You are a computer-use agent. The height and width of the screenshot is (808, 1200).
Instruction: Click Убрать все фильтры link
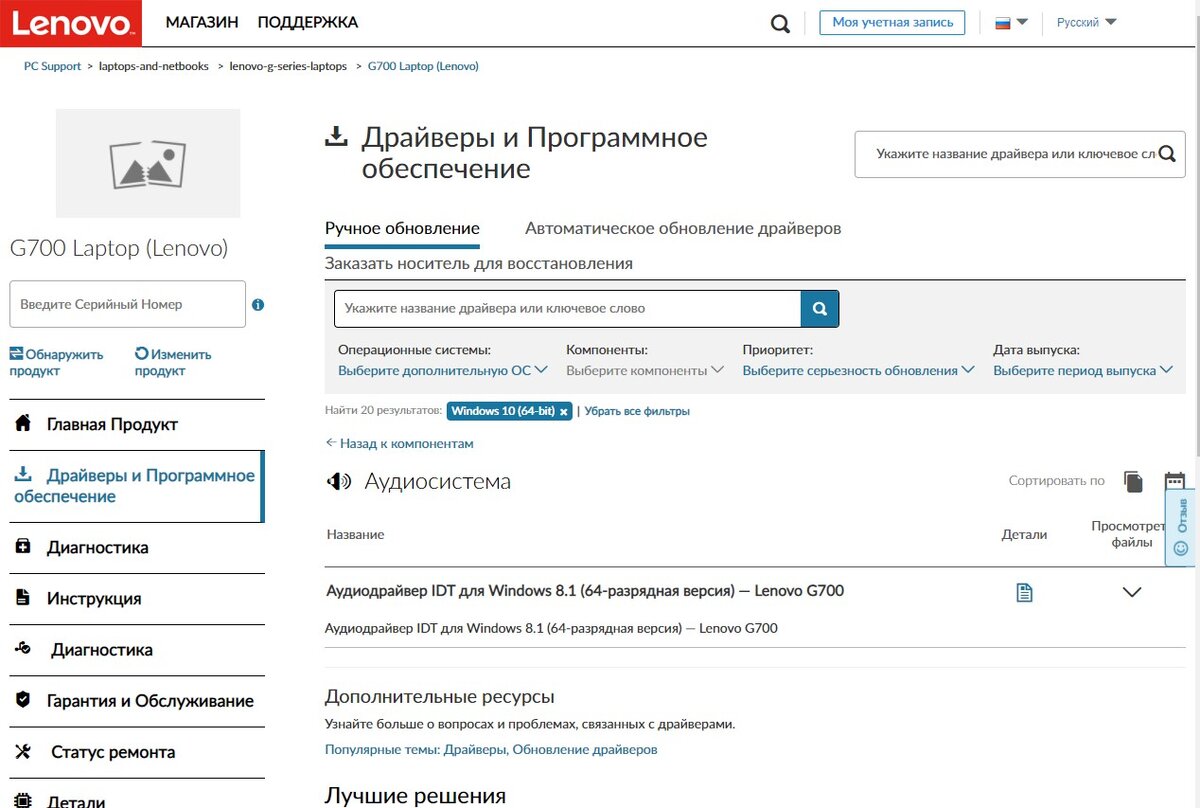[637, 411]
